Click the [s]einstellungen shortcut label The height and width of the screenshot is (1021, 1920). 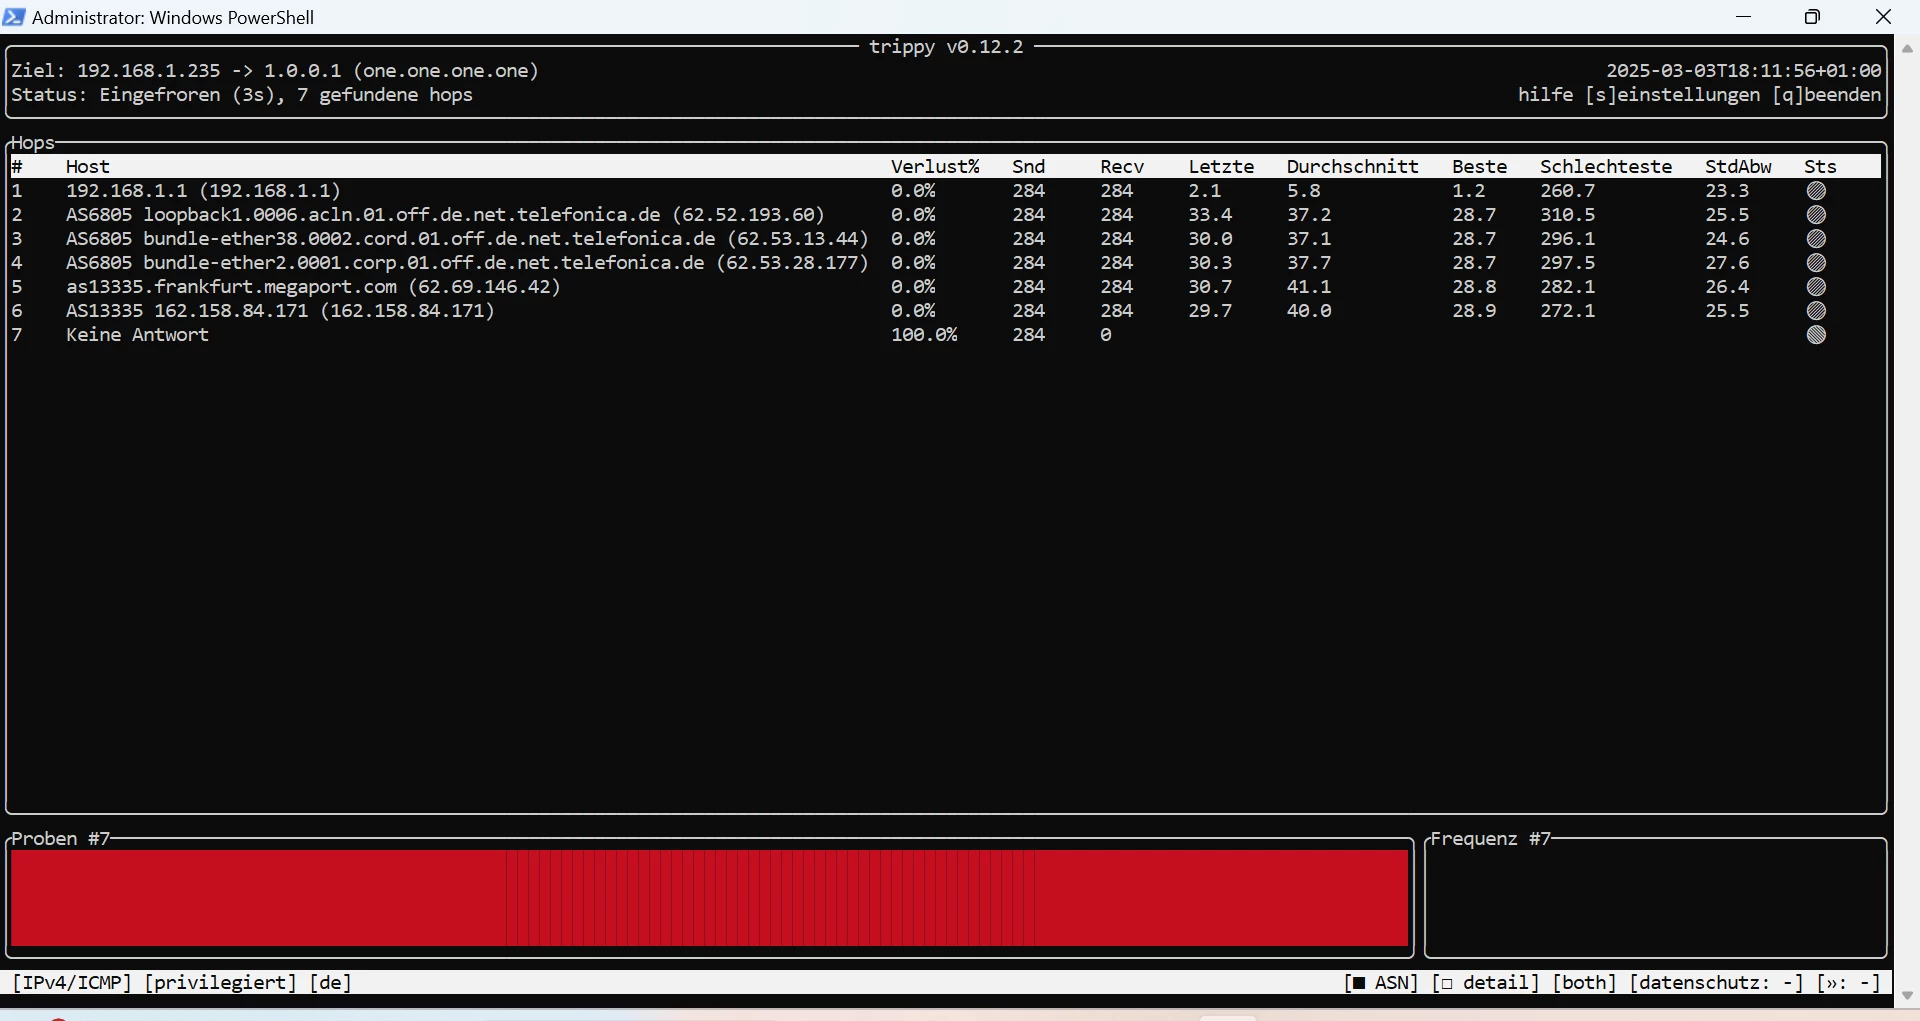click(x=1673, y=95)
